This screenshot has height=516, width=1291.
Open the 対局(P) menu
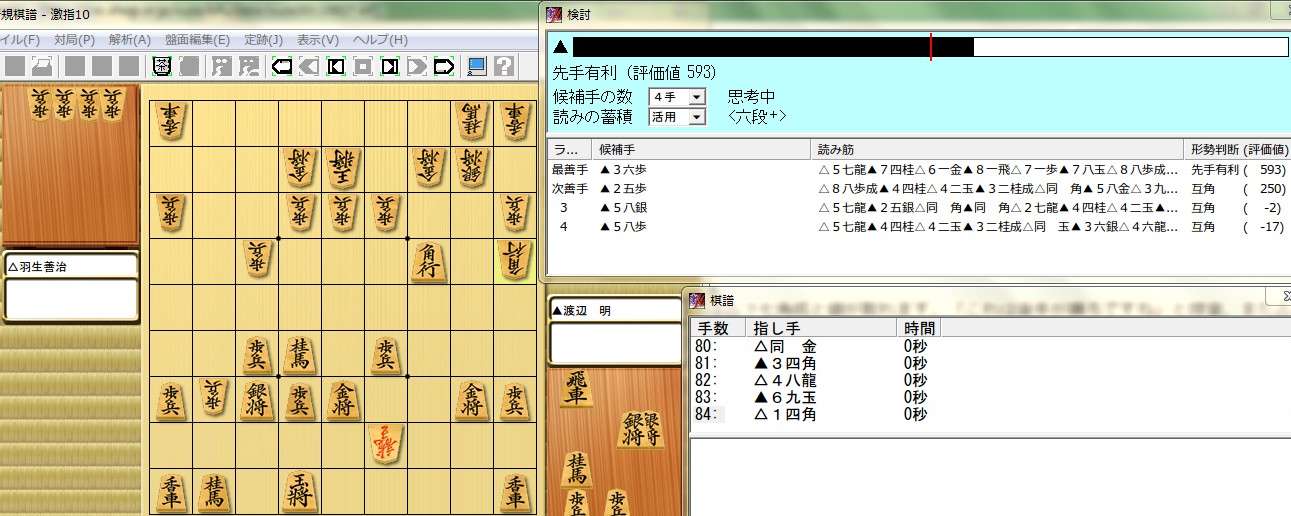pos(74,40)
